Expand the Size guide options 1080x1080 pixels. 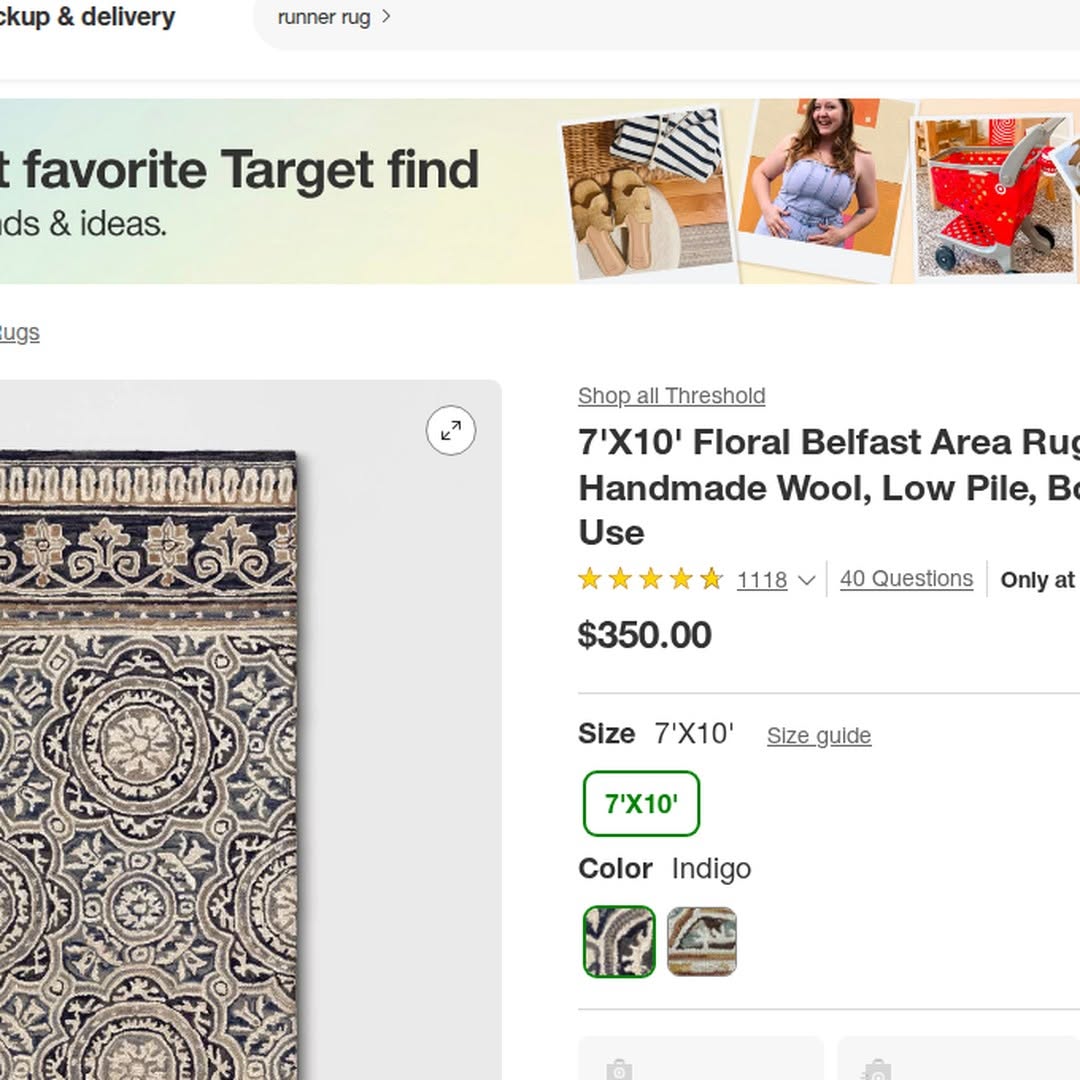pyautogui.click(x=818, y=735)
